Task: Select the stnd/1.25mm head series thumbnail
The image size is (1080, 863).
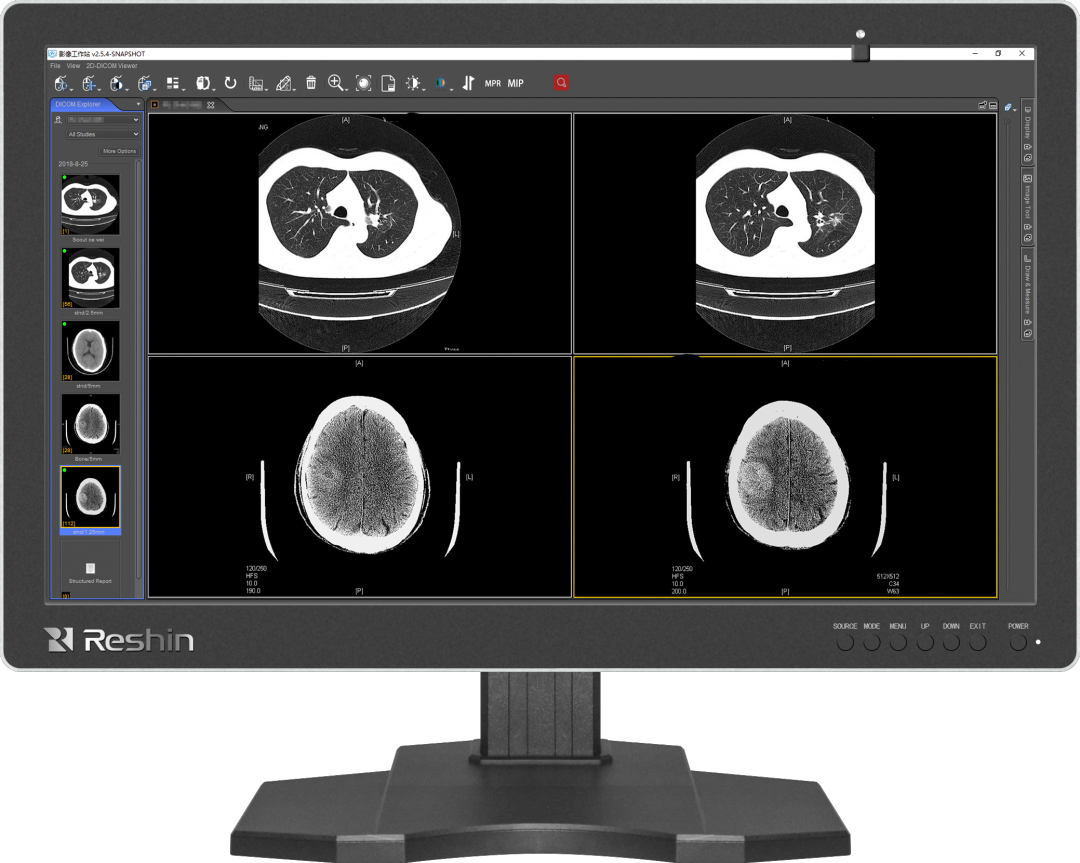Action: (x=90, y=497)
